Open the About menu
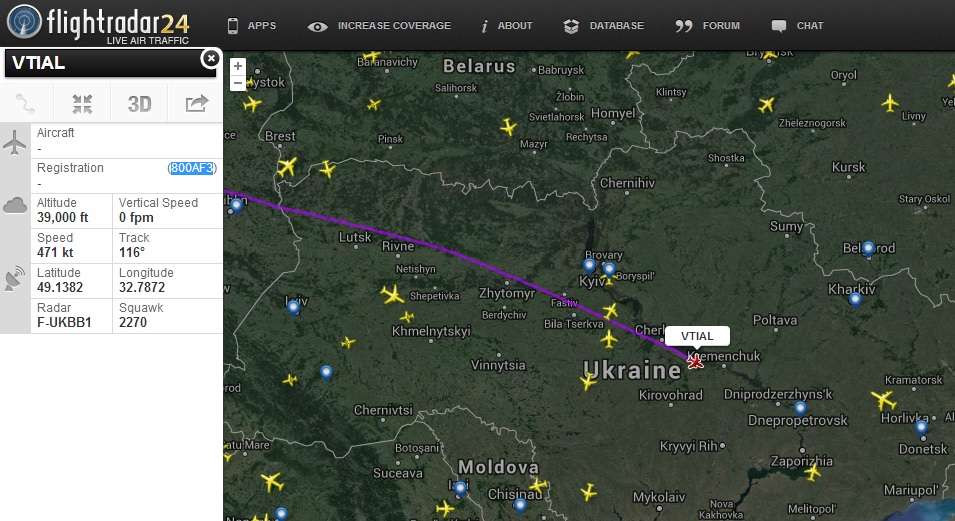The height and width of the screenshot is (521, 955). pyautogui.click(x=507, y=26)
